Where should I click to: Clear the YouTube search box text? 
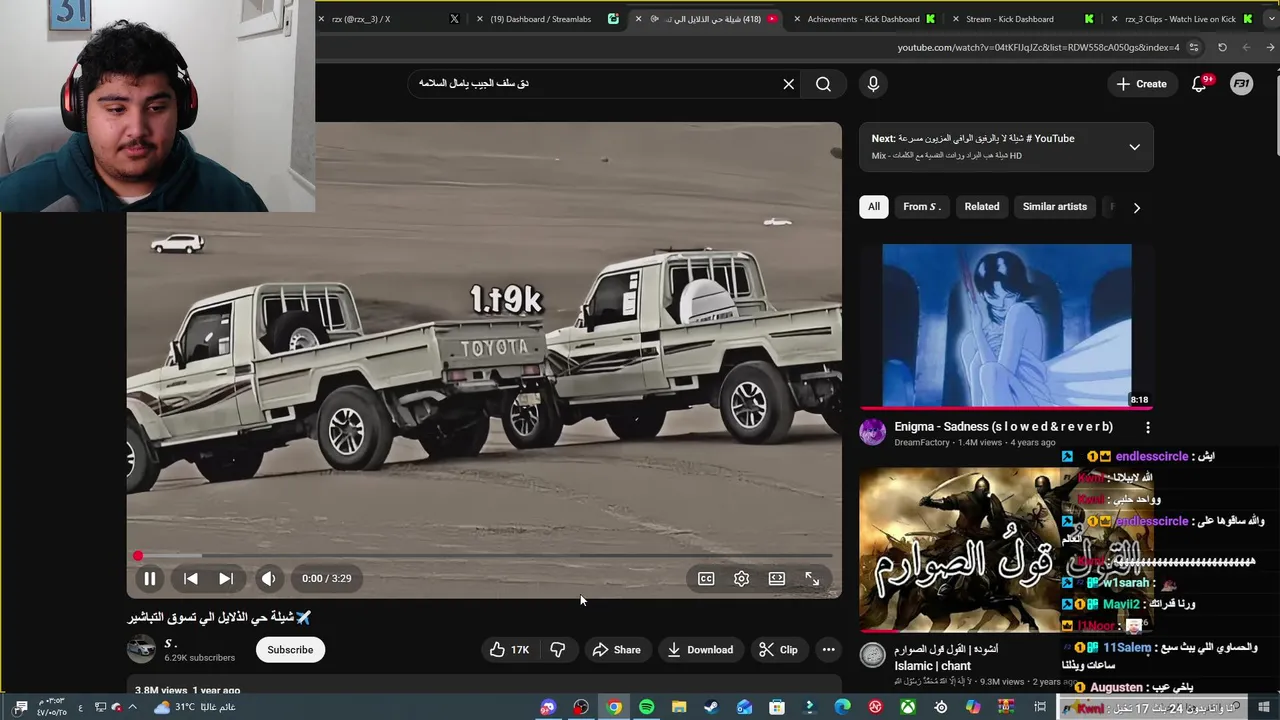click(x=788, y=84)
